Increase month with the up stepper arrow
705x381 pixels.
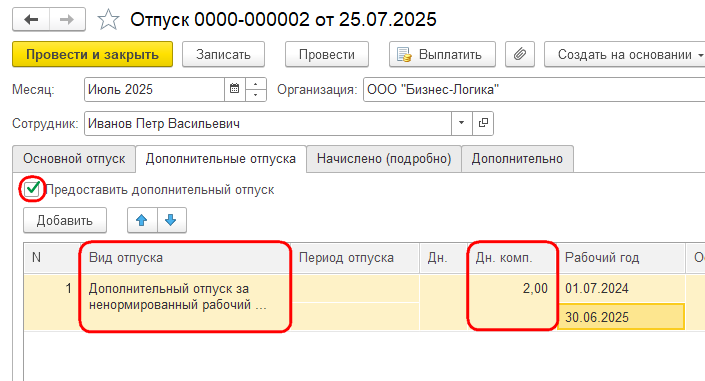point(255,84)
